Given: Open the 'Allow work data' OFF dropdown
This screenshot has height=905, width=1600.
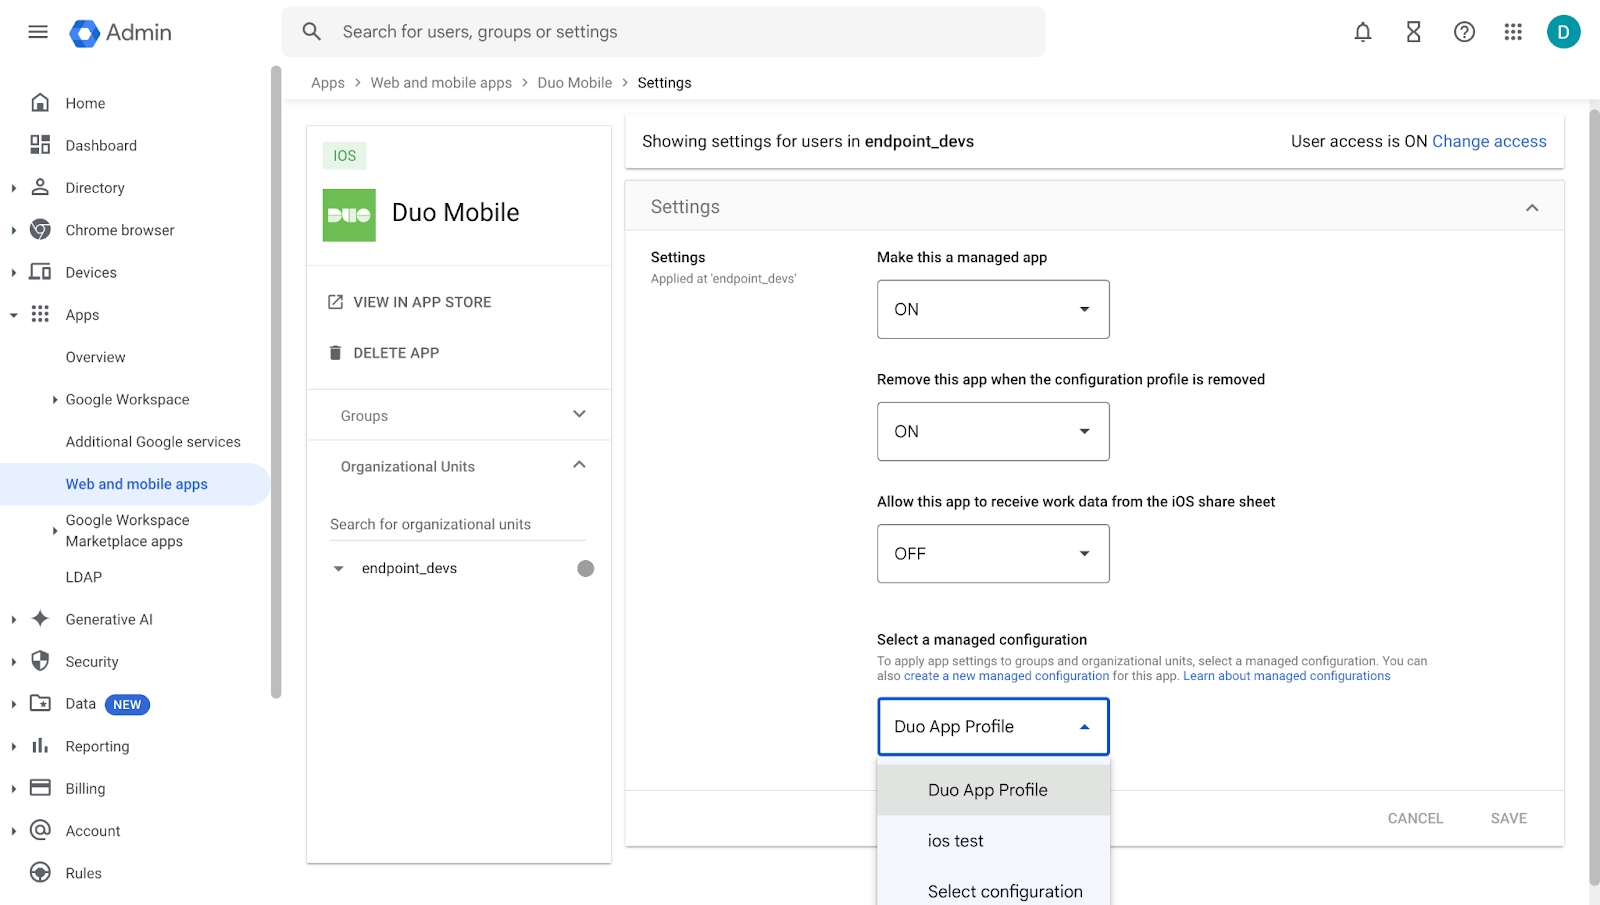Looking at the screenshot, I should point(992,553).
